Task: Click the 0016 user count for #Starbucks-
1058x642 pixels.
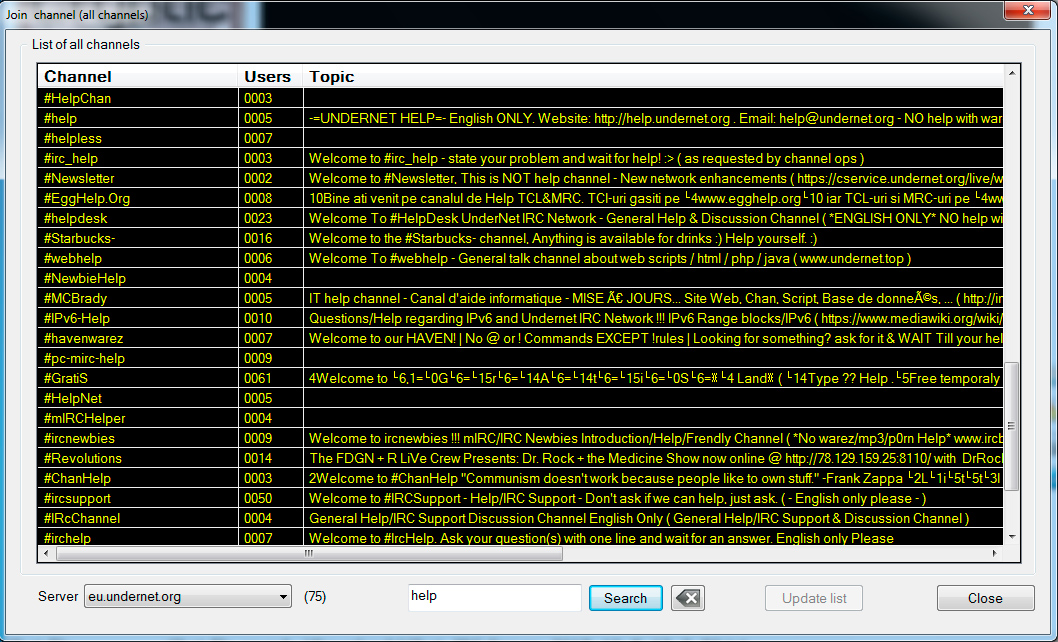Action: coord(258,238)
